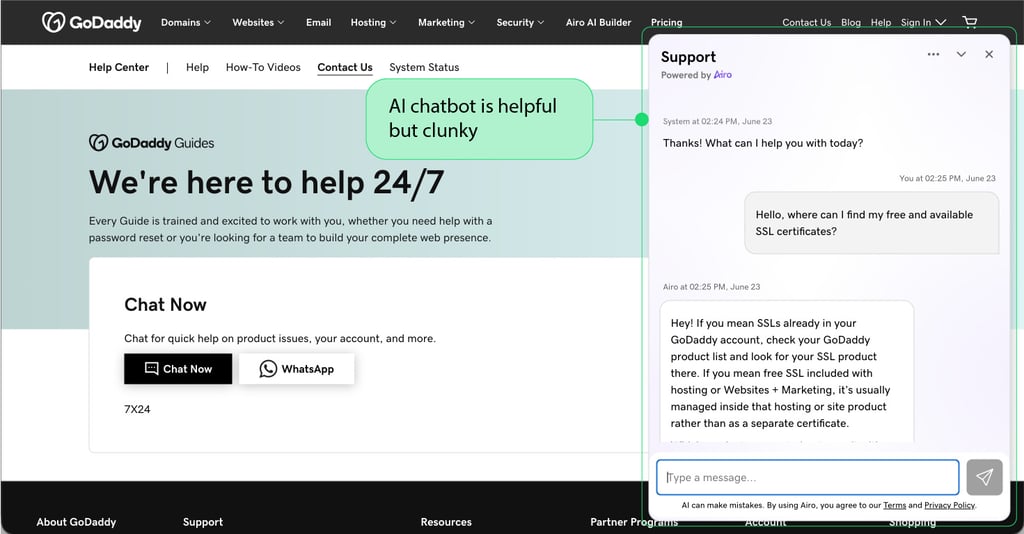Open Airo AI Builder
This screenshot has width=1024, height=534.
click(598, 22)
